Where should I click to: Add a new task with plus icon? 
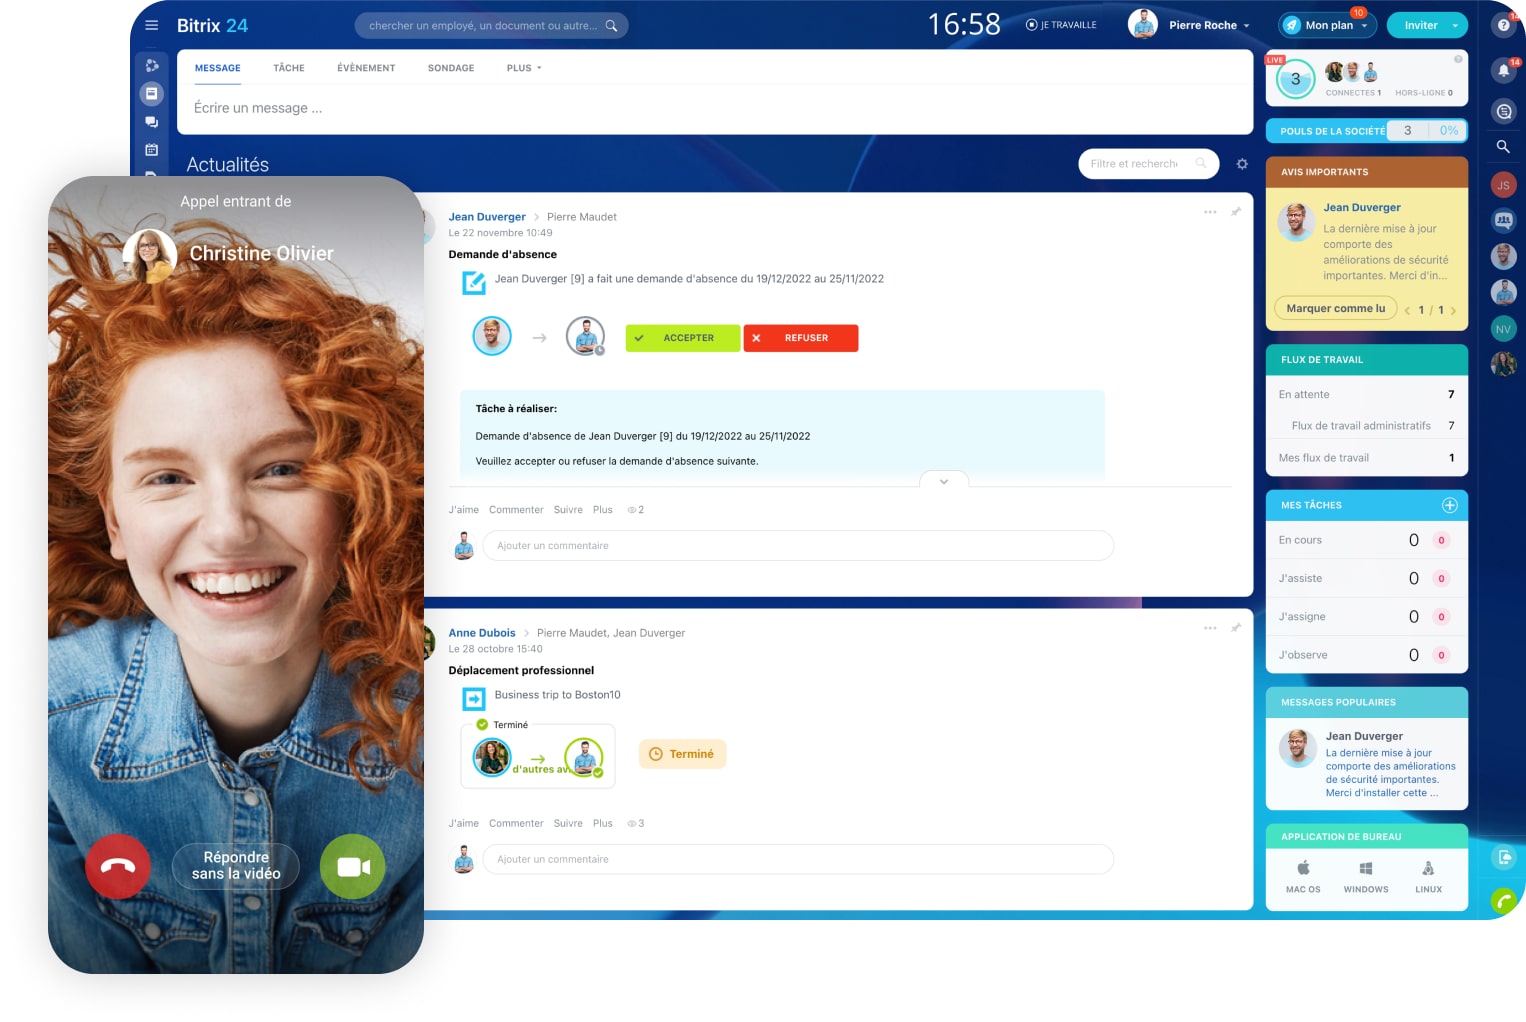tap(1449, 505)
